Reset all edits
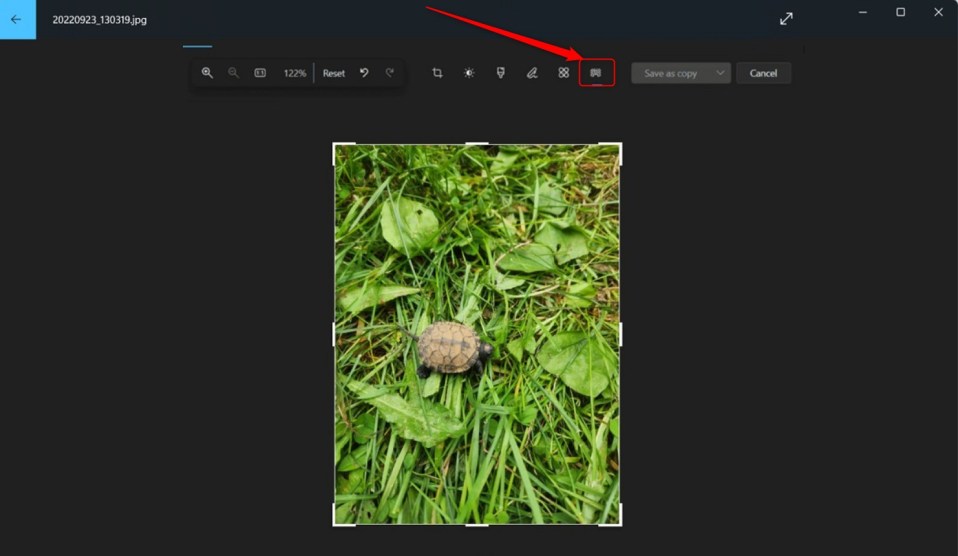This screenshot has height=556, width=958. pos(334,73)
